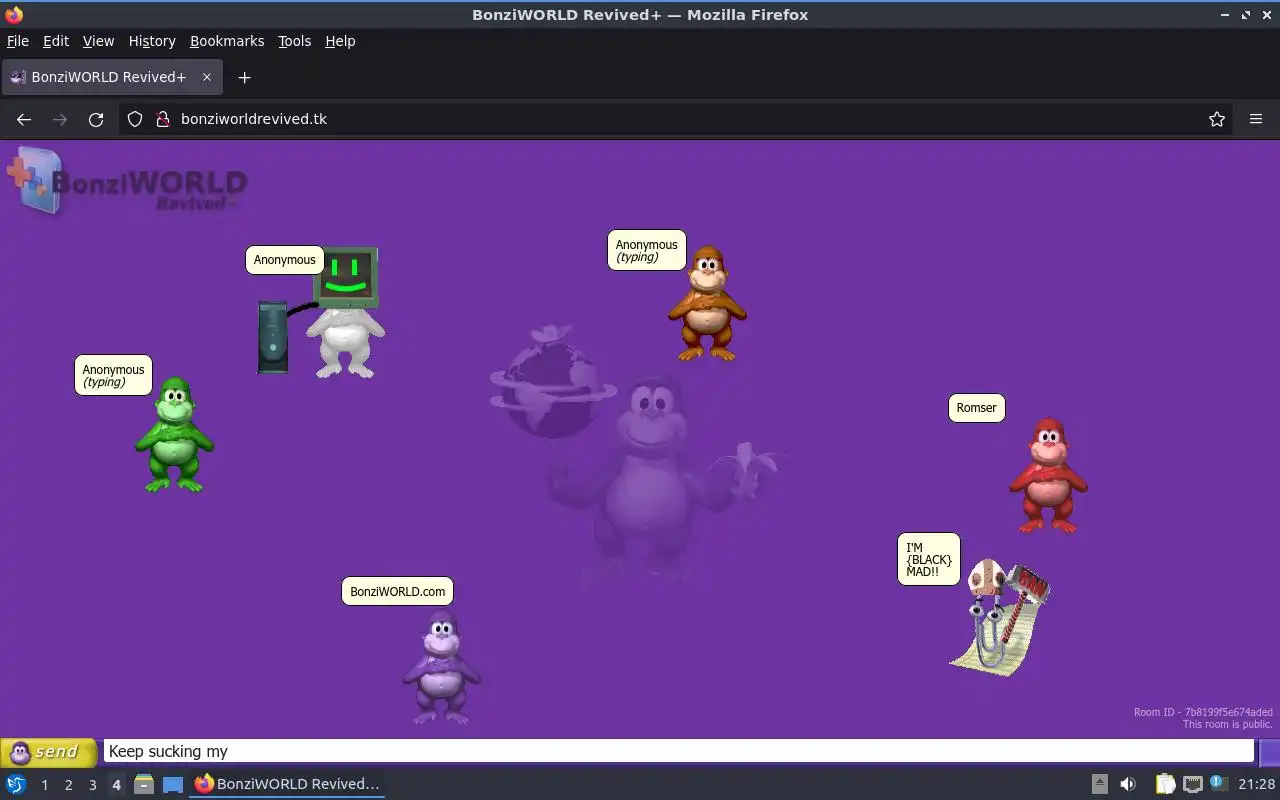Close the BonziWORLD Revived+ tab

pyautogui.click(x=207, y=77)
